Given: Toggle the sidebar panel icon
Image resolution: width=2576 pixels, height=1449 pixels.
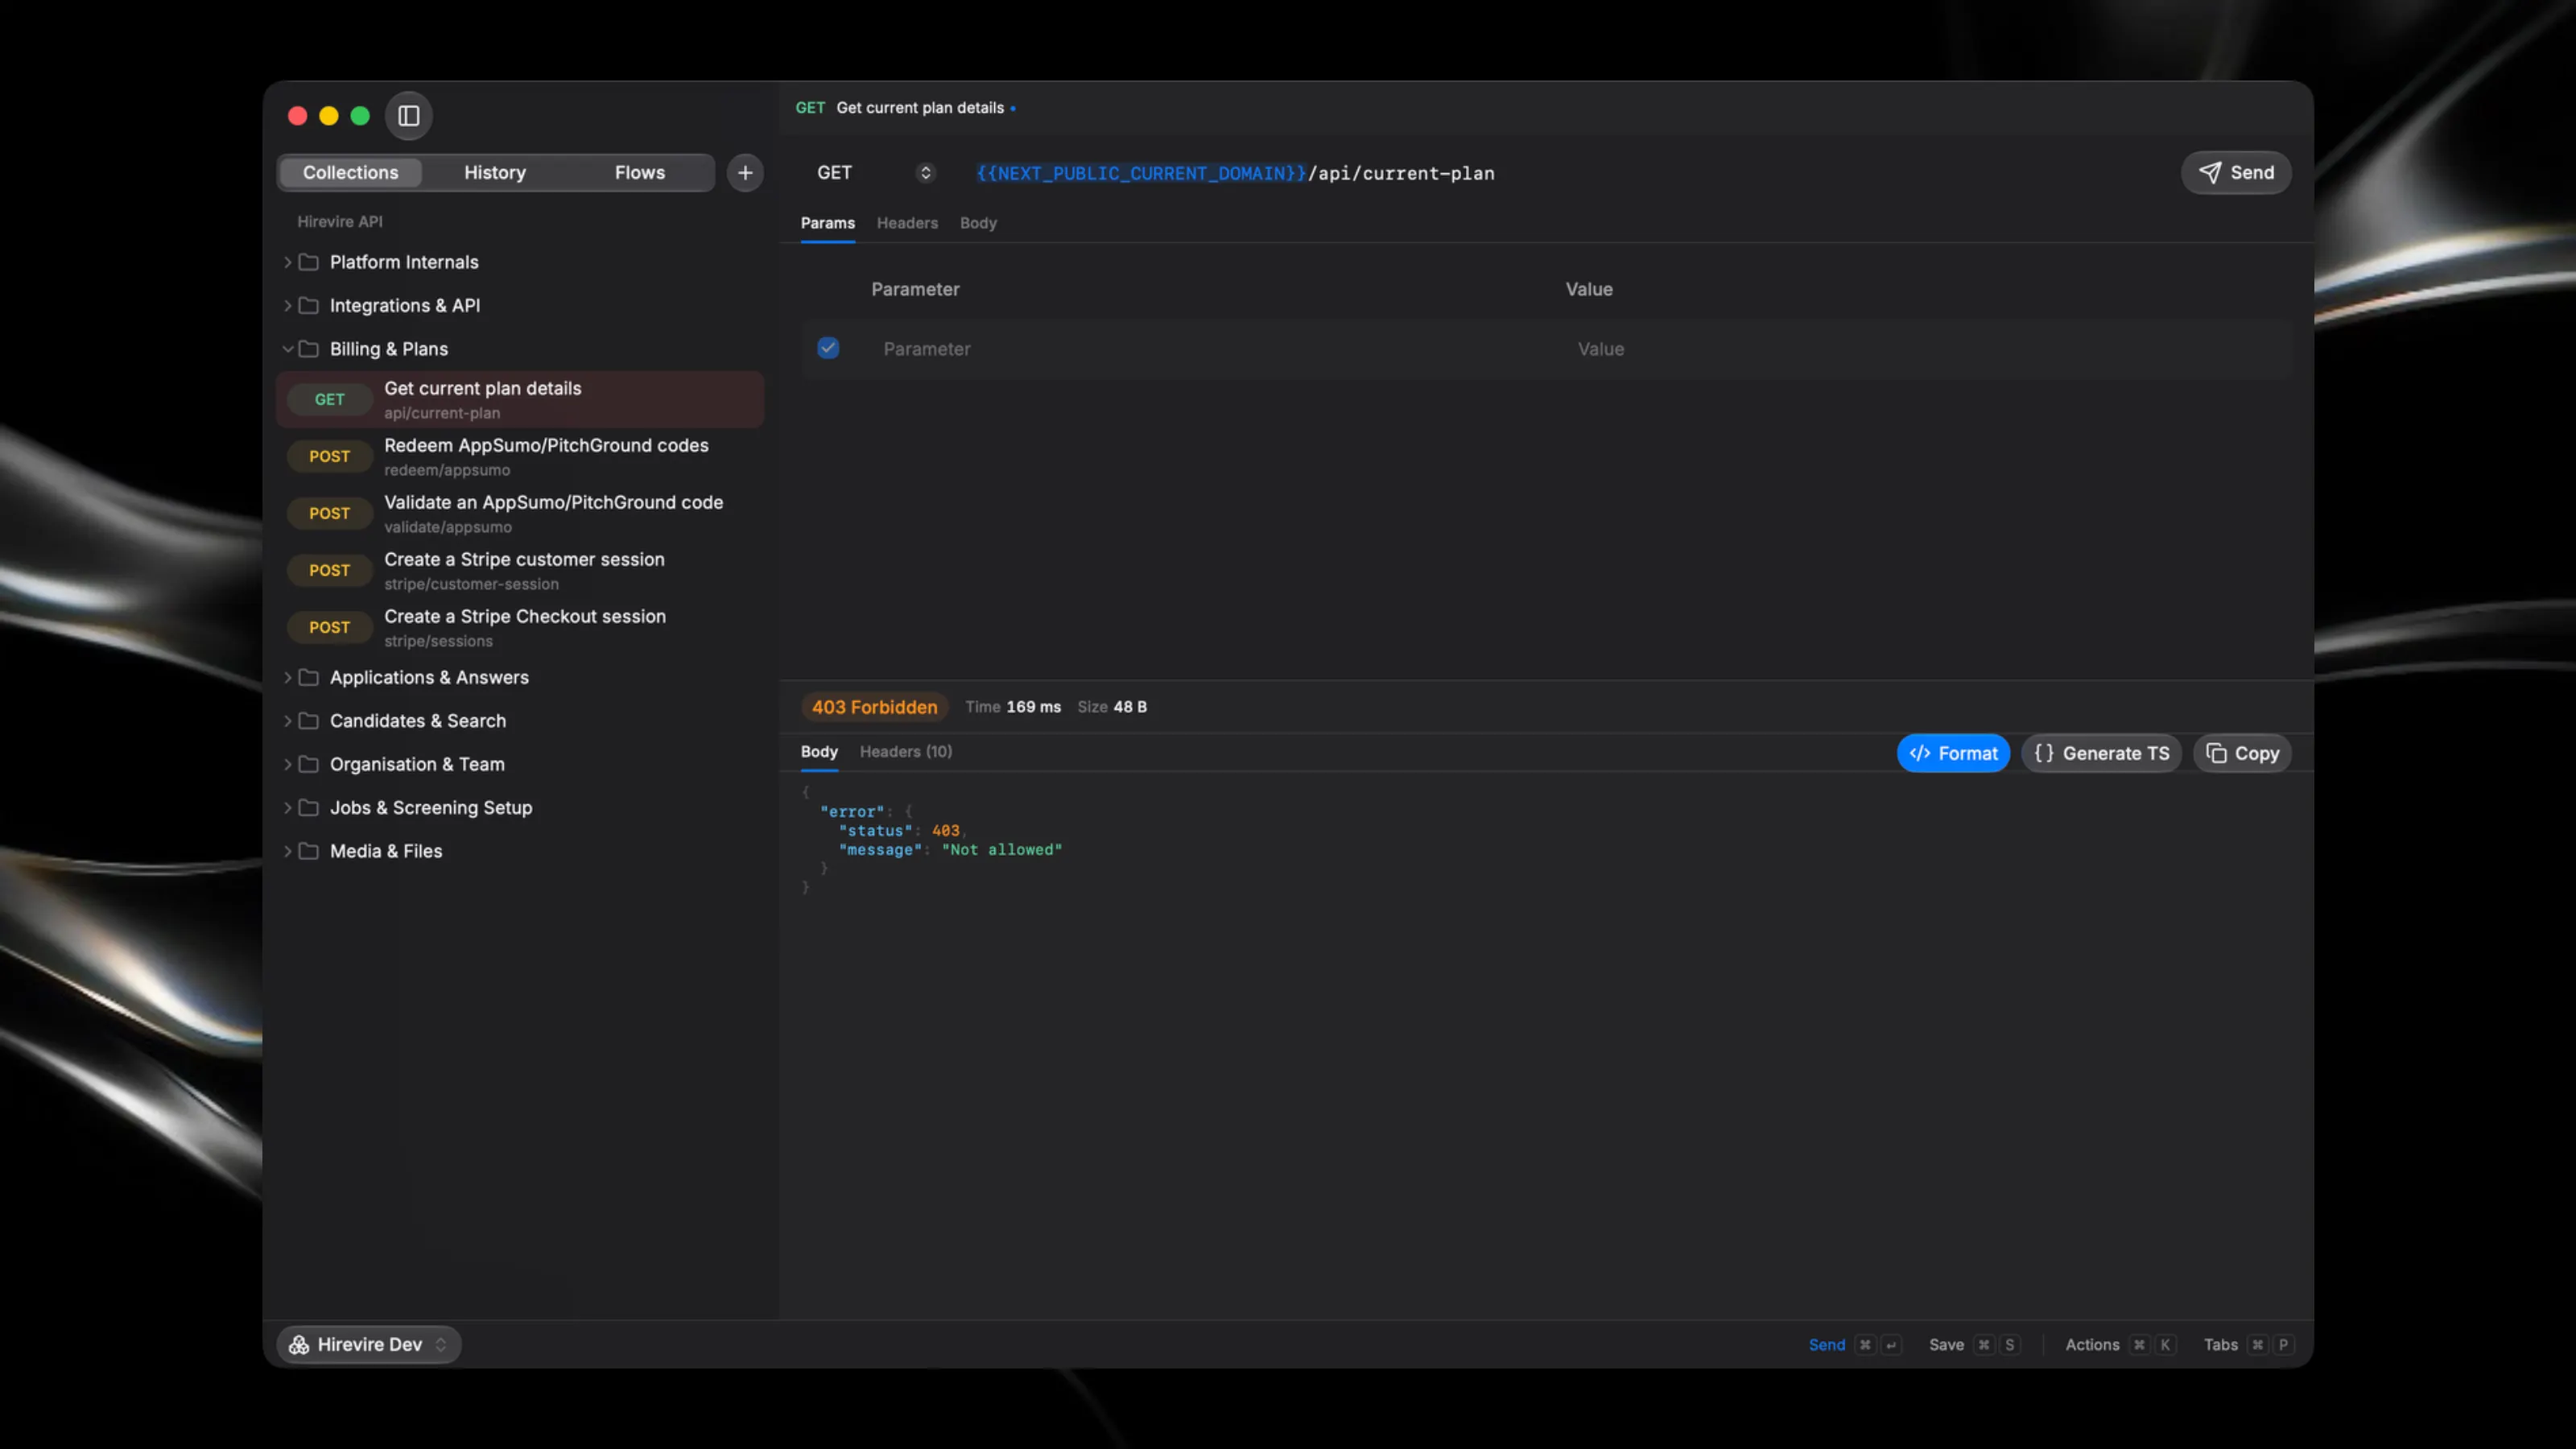Looking at the screenshot, I should pyautogui.click(x=408, y=116).
